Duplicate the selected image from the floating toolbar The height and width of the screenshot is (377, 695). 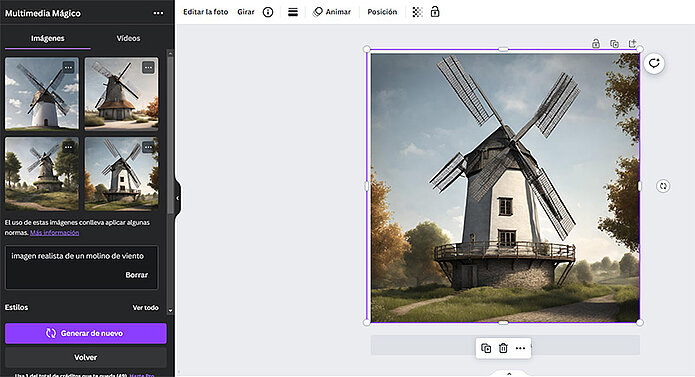tap(486, 348)
